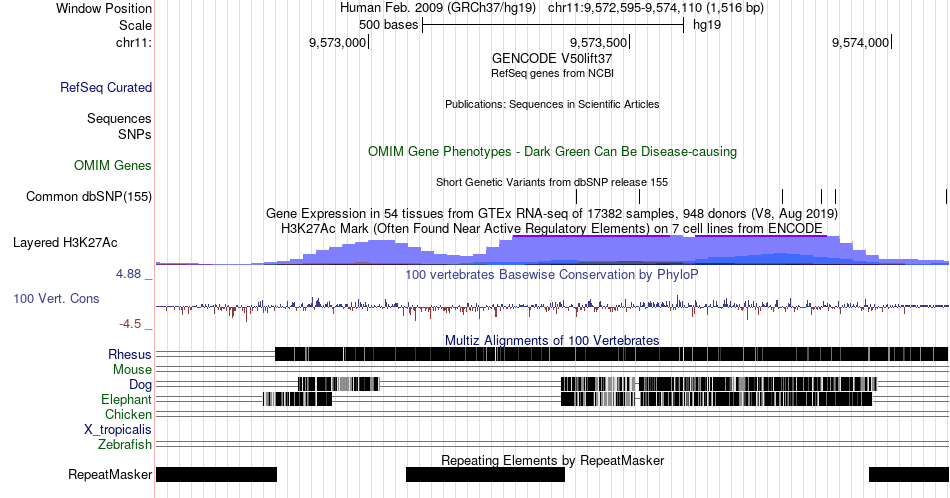The width and height of the screenshot is (950, 498).
Task: Click Multiz Alignments of 100 Vertebrates title
Action: 552,340
